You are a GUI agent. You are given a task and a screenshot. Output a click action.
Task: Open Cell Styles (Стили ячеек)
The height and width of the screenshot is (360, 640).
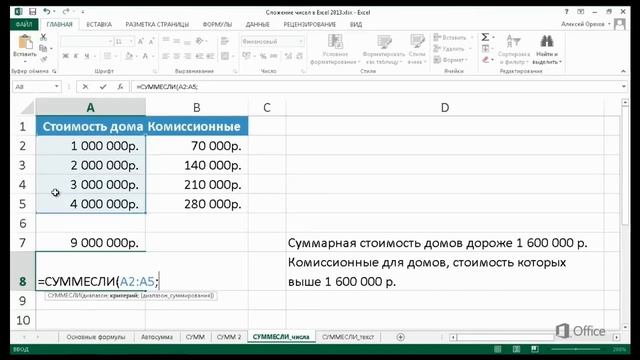click(x=417, y=49)
